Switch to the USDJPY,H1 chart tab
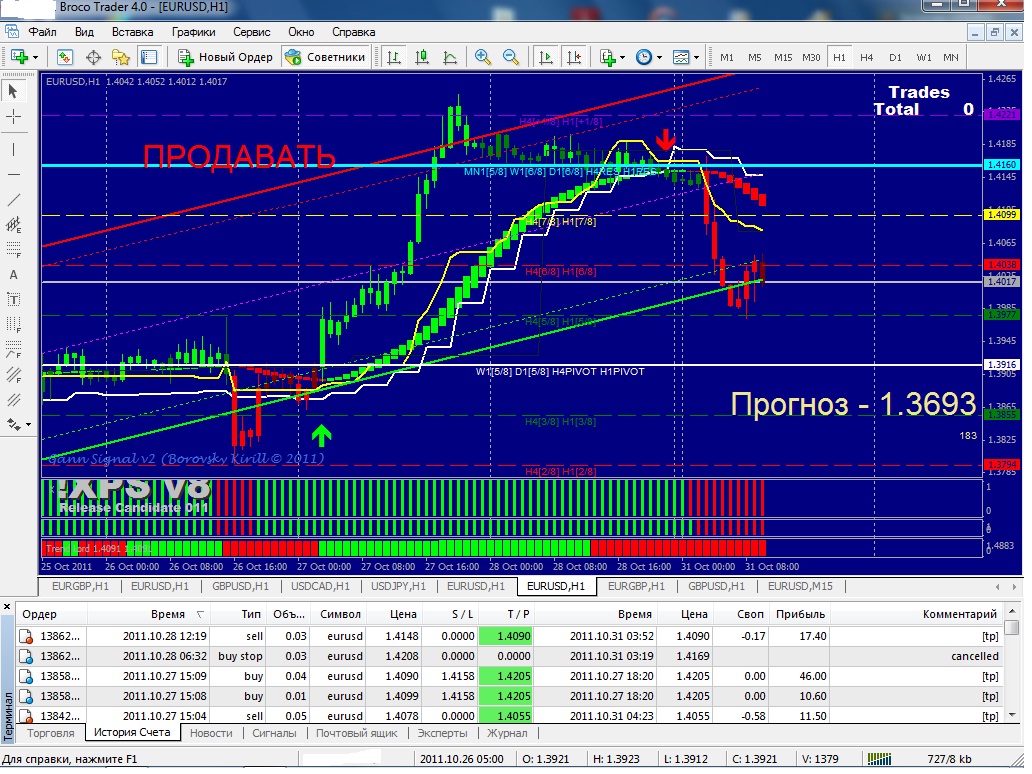 (x=398, y=586)
